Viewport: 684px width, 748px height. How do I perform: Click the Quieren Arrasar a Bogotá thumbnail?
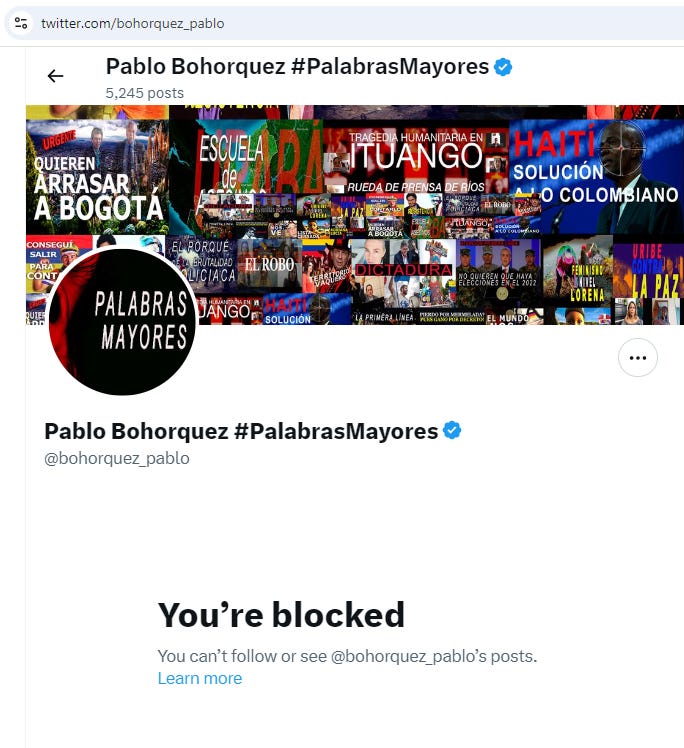pyautogui.click(x=97, y=177)
